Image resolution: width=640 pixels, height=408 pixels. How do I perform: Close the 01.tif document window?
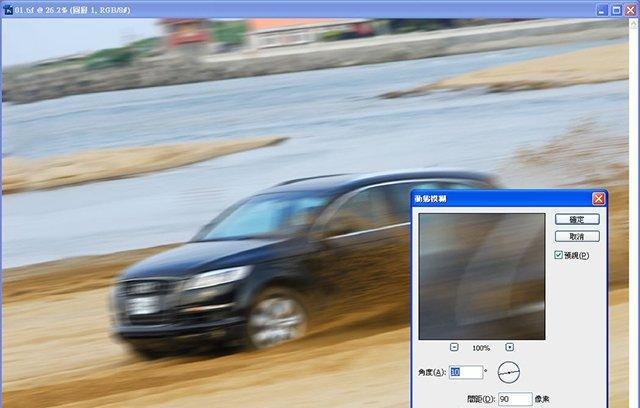pyautogui.click(x=631, y=10)
